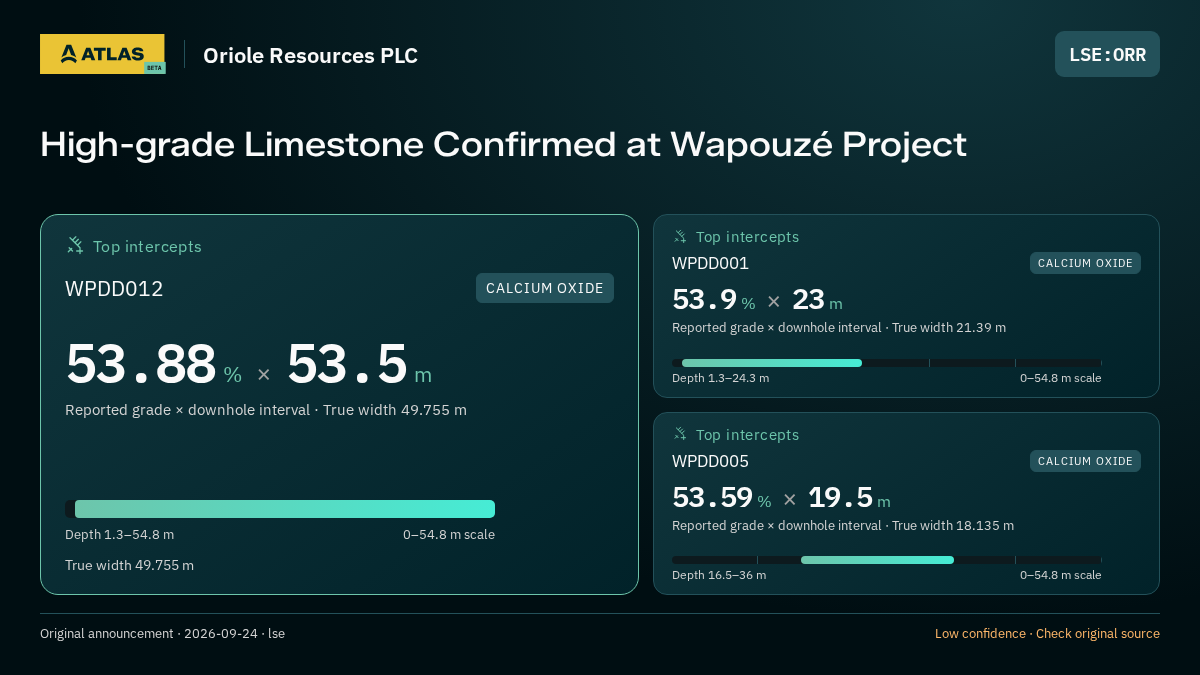Click the drill icon in WPDD012 card
1200x675 pixels.
tap(75, 245)
